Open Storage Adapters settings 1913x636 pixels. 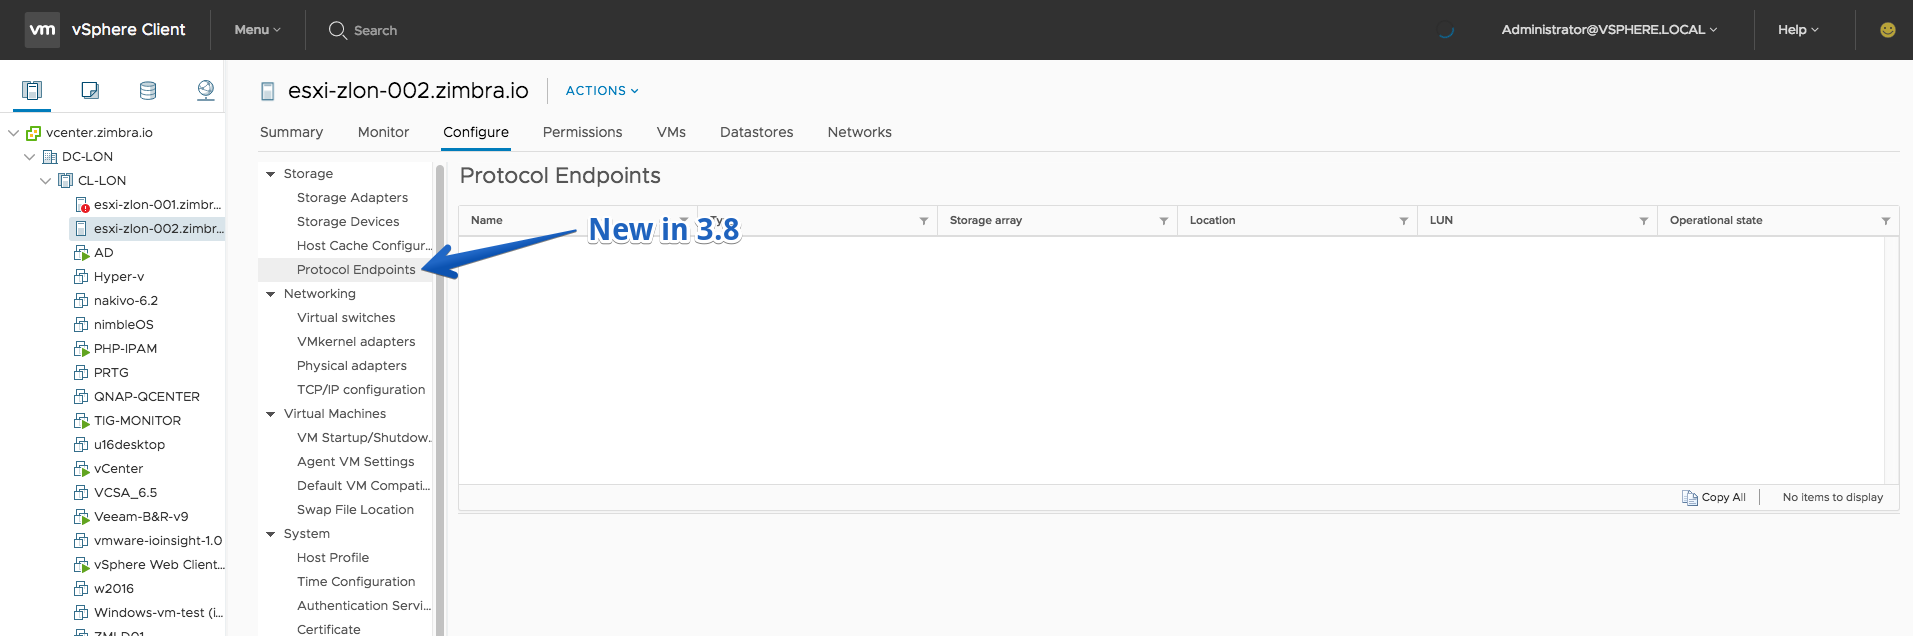(352, 198)
